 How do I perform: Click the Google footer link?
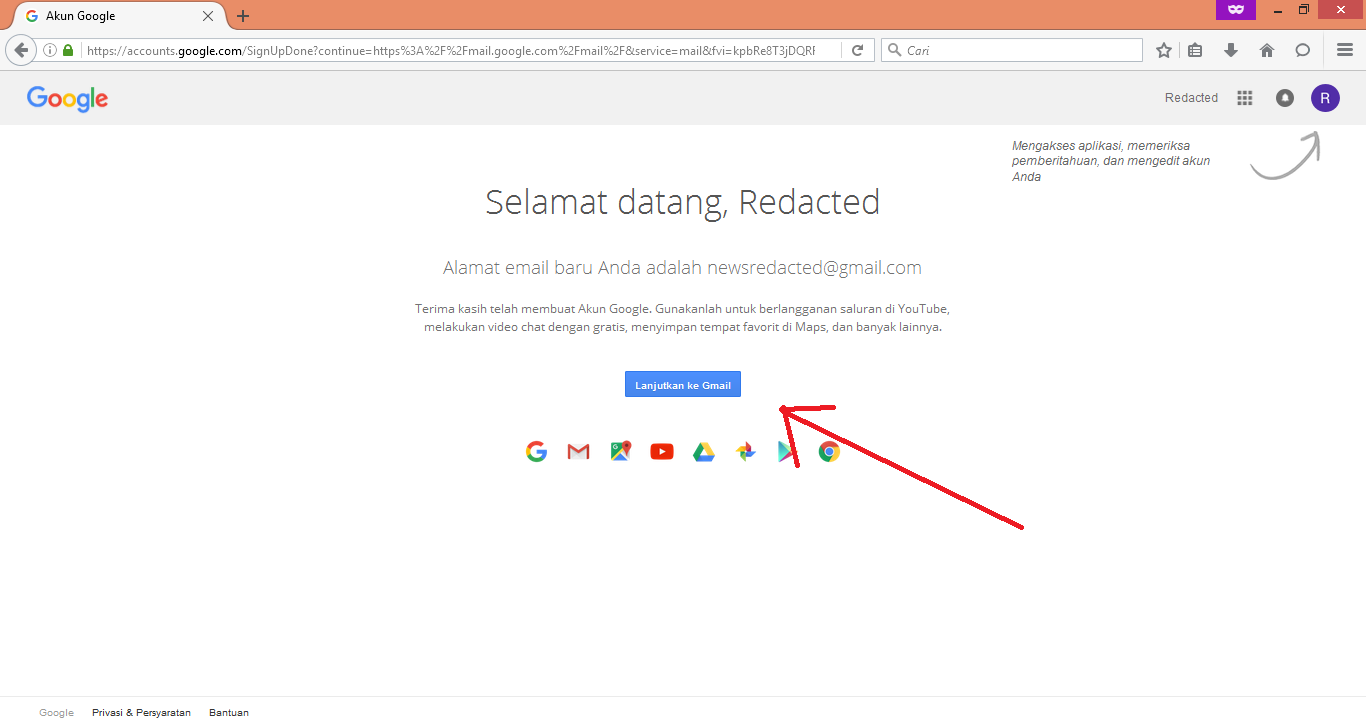[x=56, y=713]
